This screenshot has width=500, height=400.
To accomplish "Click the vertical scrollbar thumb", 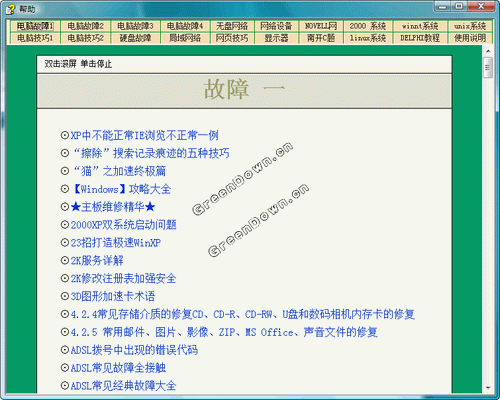I will point(488,67).
